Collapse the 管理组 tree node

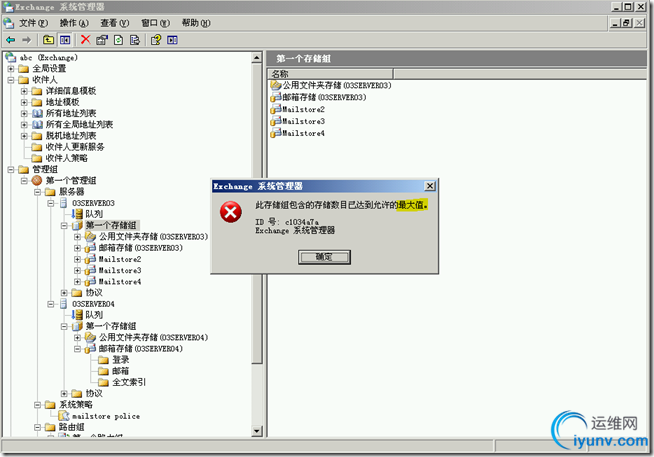click(x=11, y=169)
